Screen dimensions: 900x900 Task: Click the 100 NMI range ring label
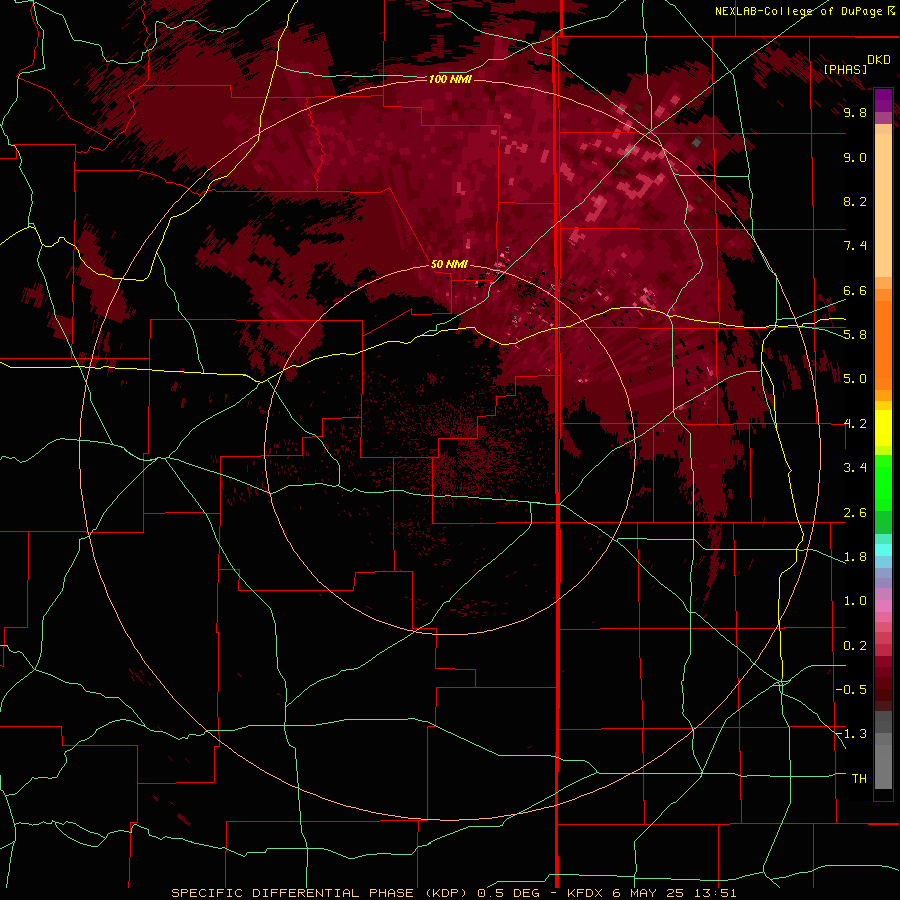point(450,79)
